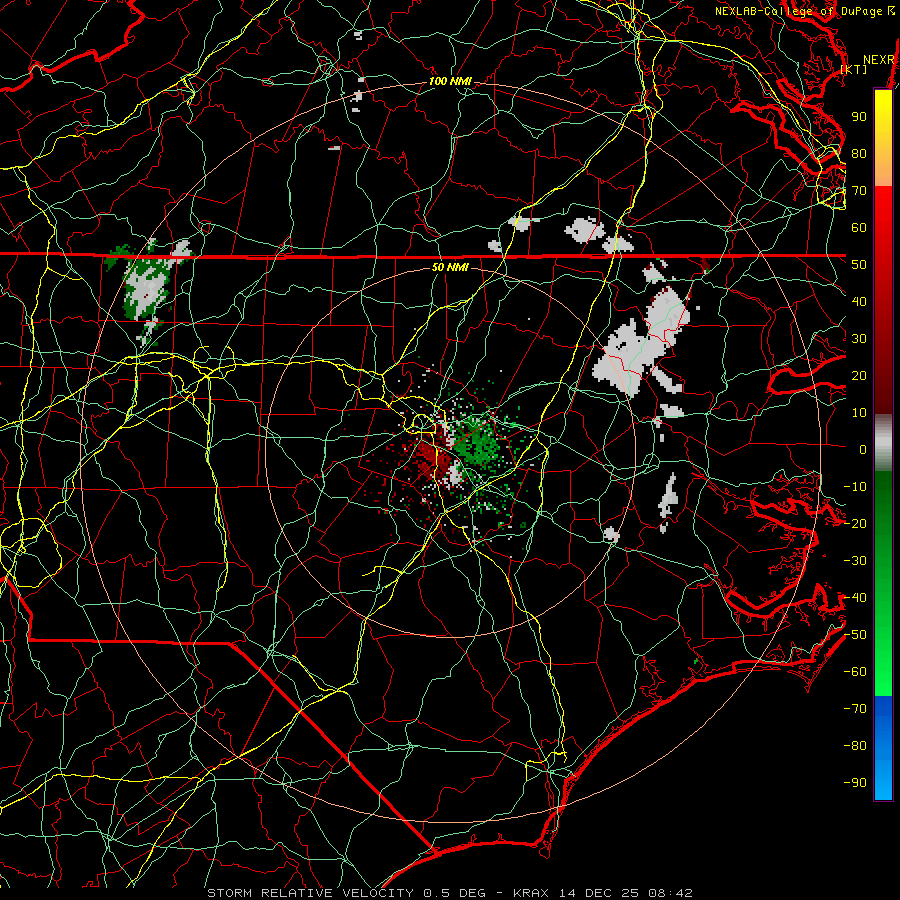
Task: Click the large gray echo east of the 50 NMI ring
Action: (x=643, y=344)
